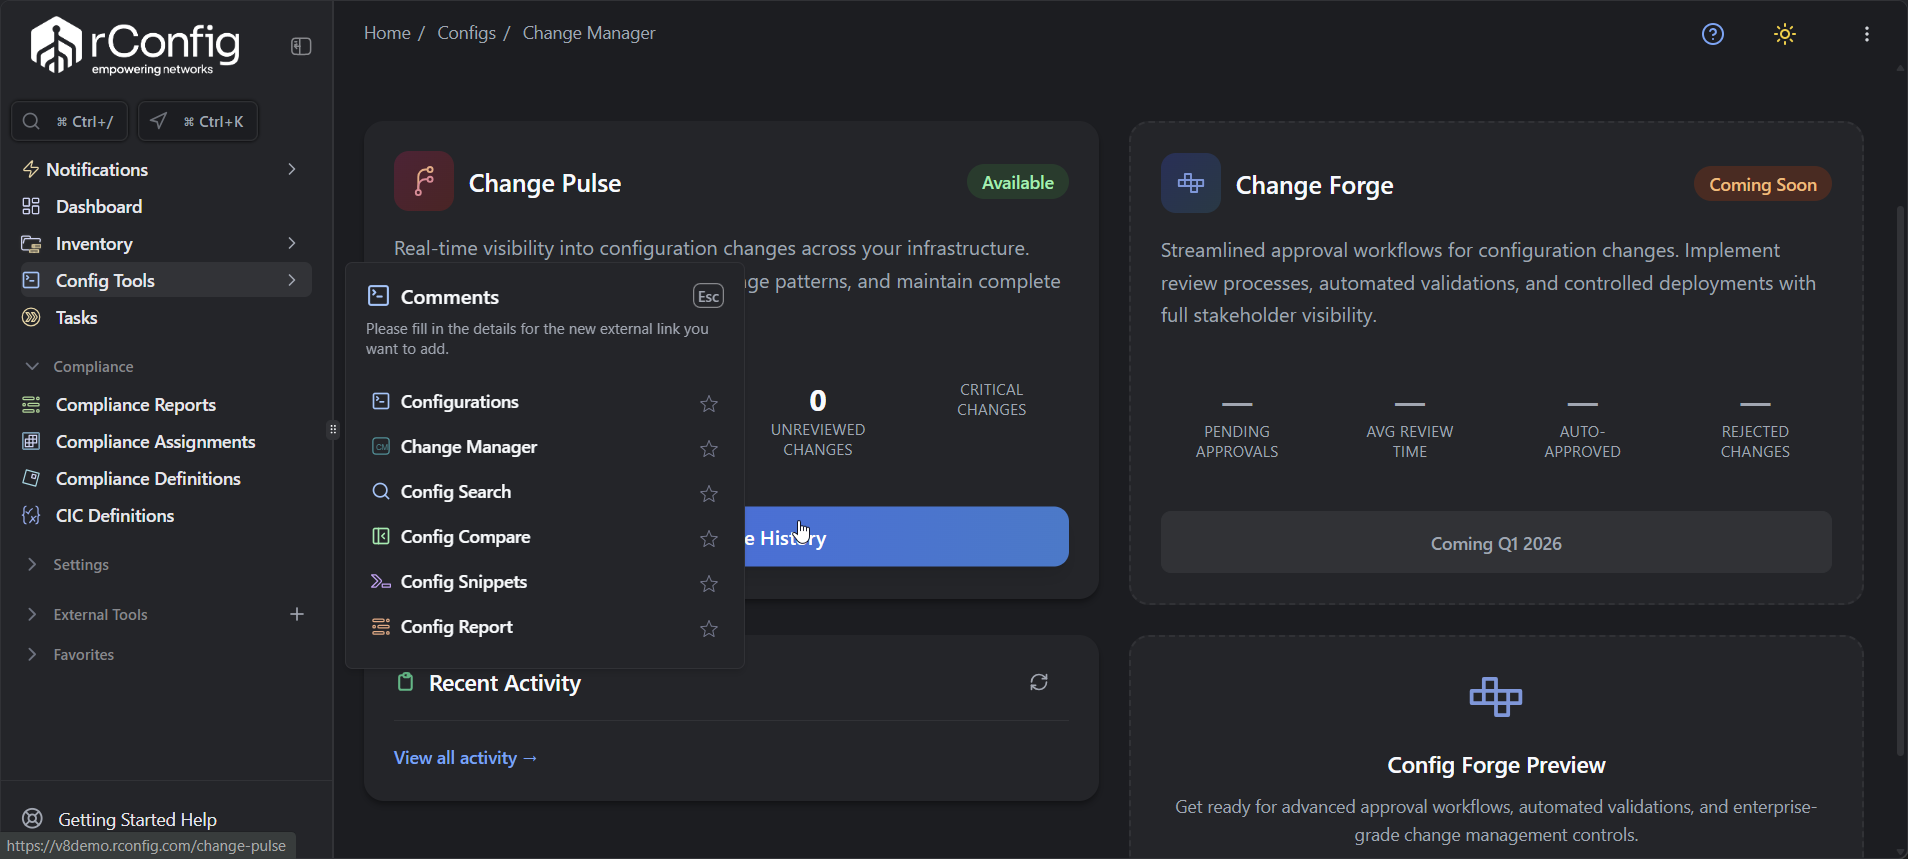Screen dimensions: 1908x859
Task: Favorite Configurations with star
Action: [709, 404]
